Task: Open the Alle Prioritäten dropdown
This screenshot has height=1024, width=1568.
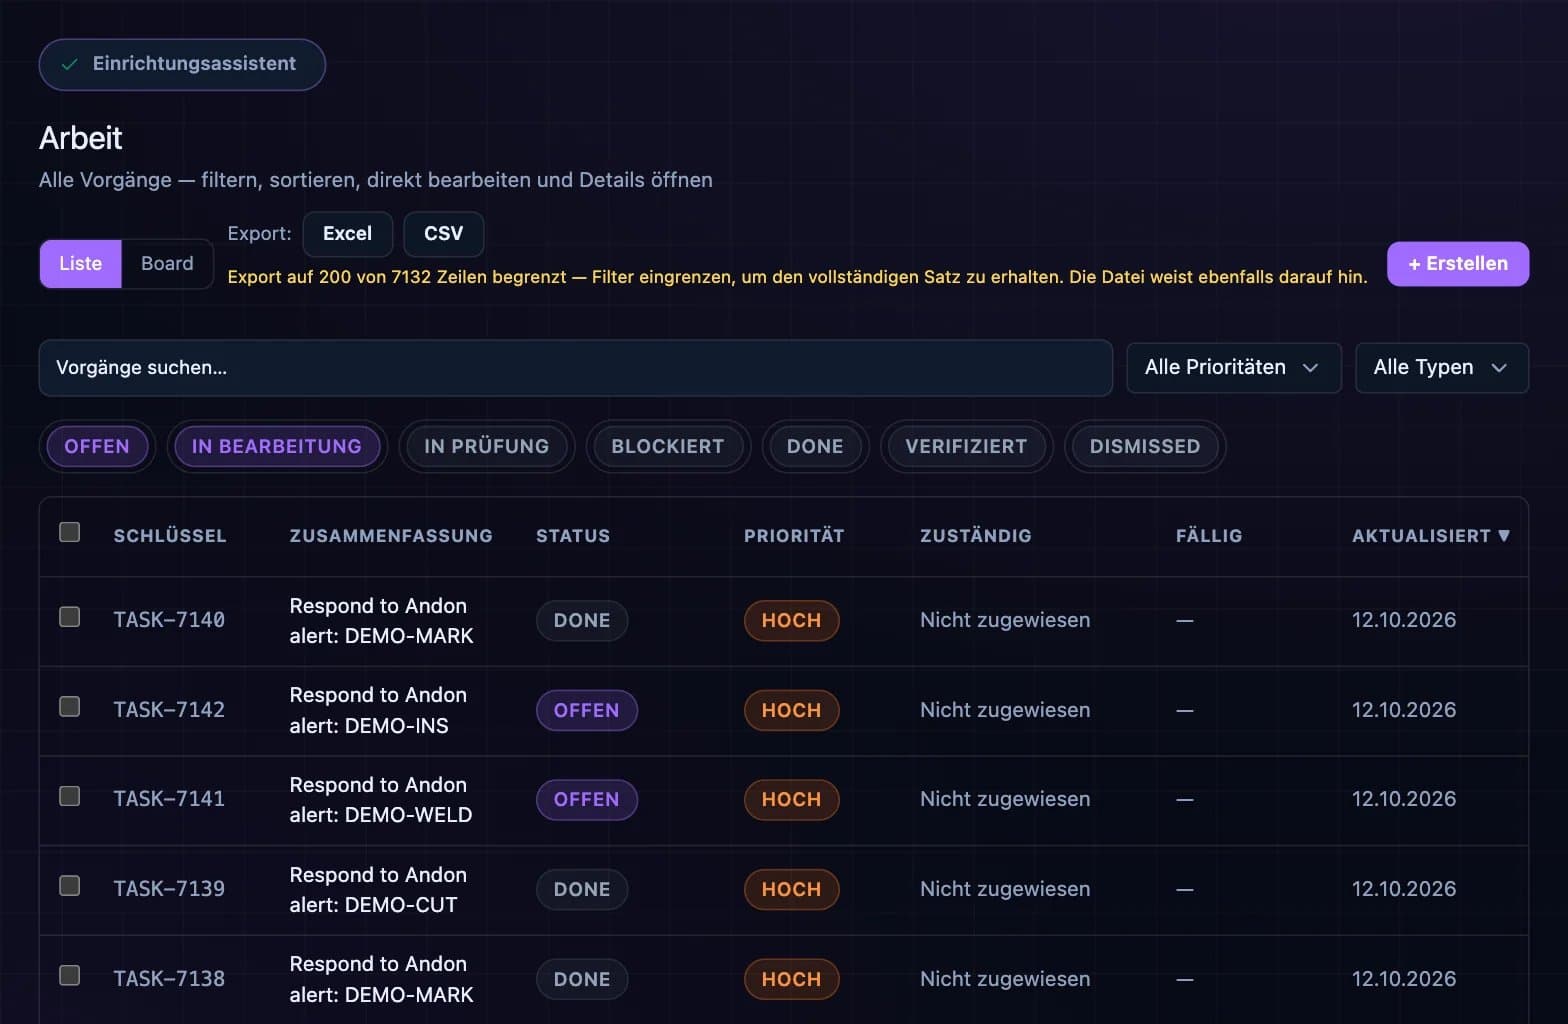Action: pos(1233,367)
